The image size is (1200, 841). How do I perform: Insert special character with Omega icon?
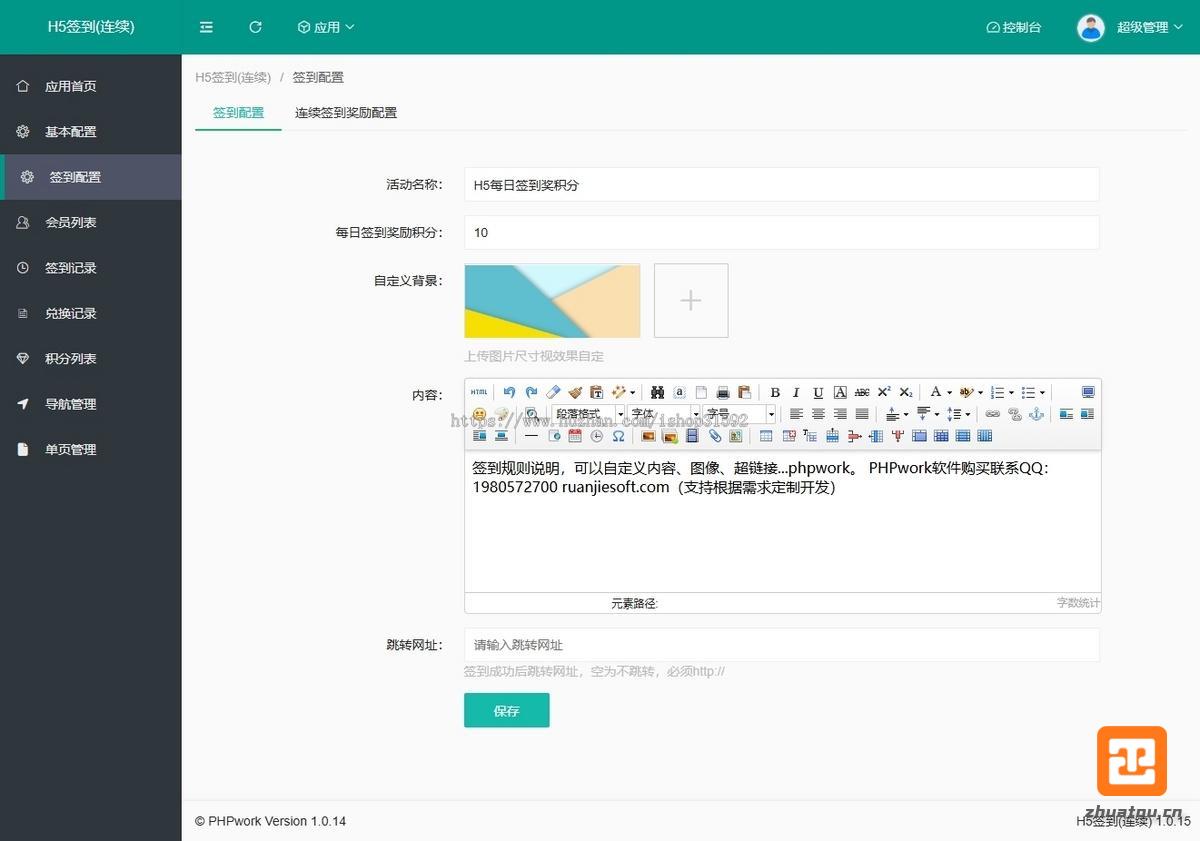click(x=618, y=436)
